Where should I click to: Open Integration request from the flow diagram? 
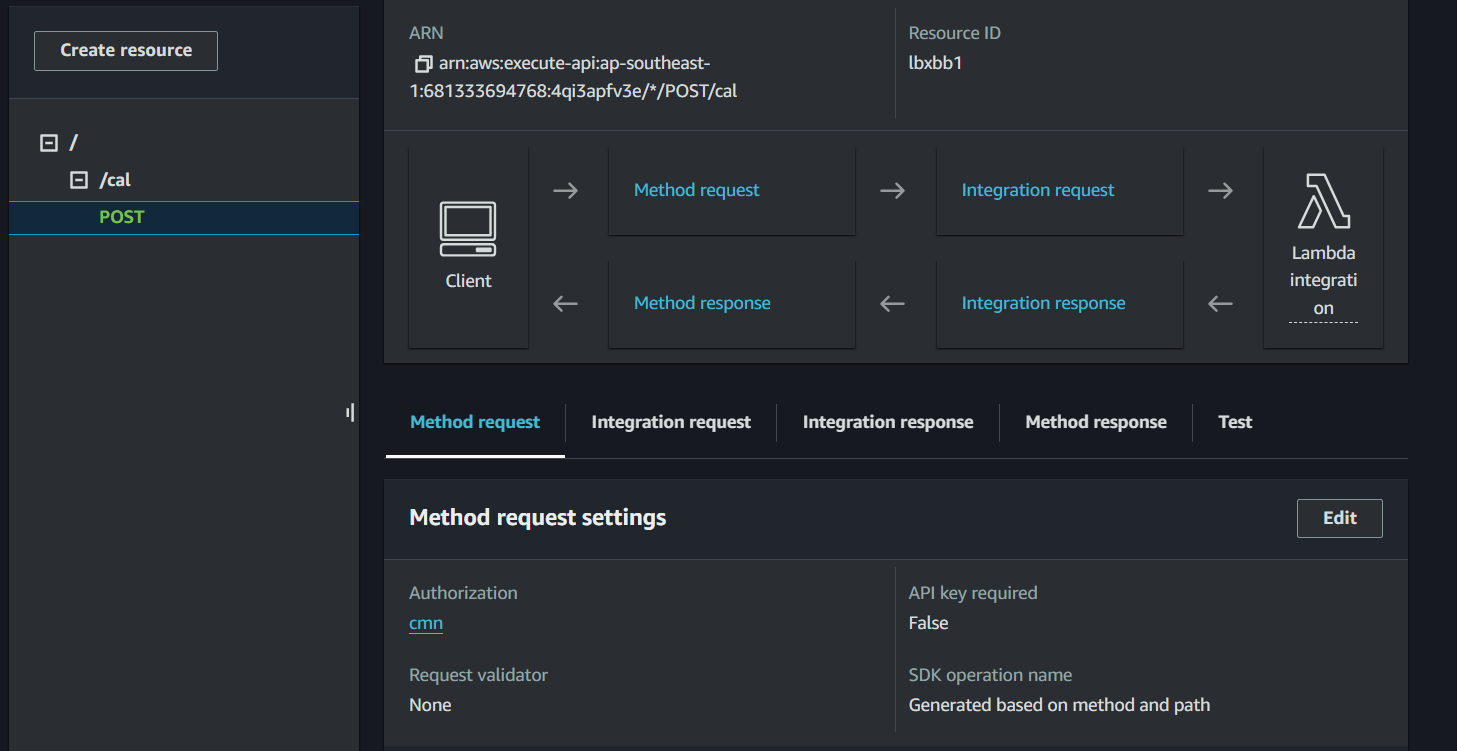point(1037,189)
